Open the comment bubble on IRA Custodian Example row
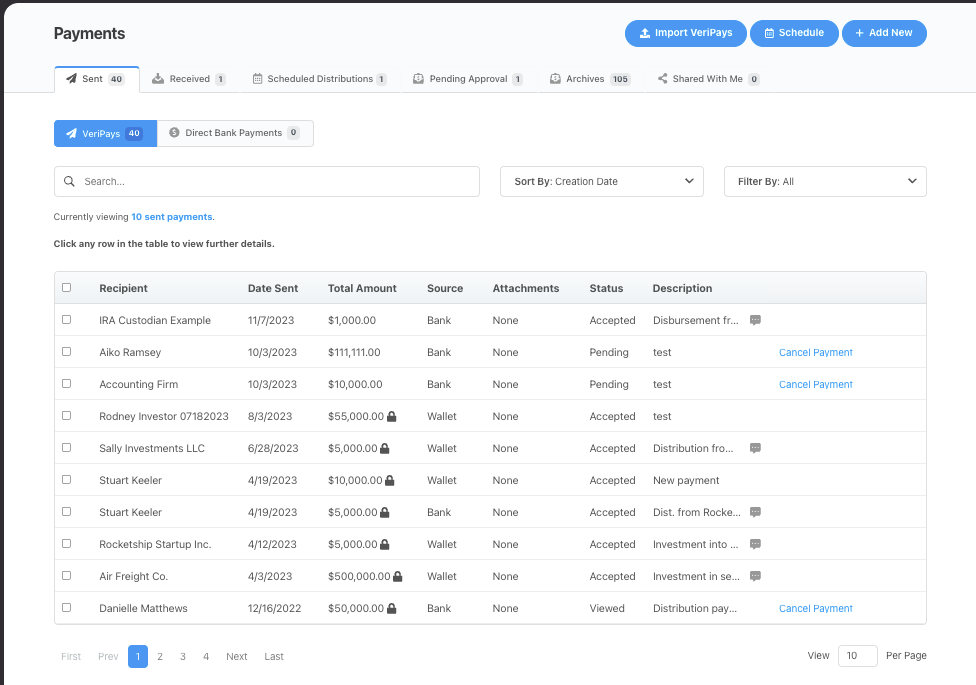Screen dimensions: 976x685 point(755,320)
